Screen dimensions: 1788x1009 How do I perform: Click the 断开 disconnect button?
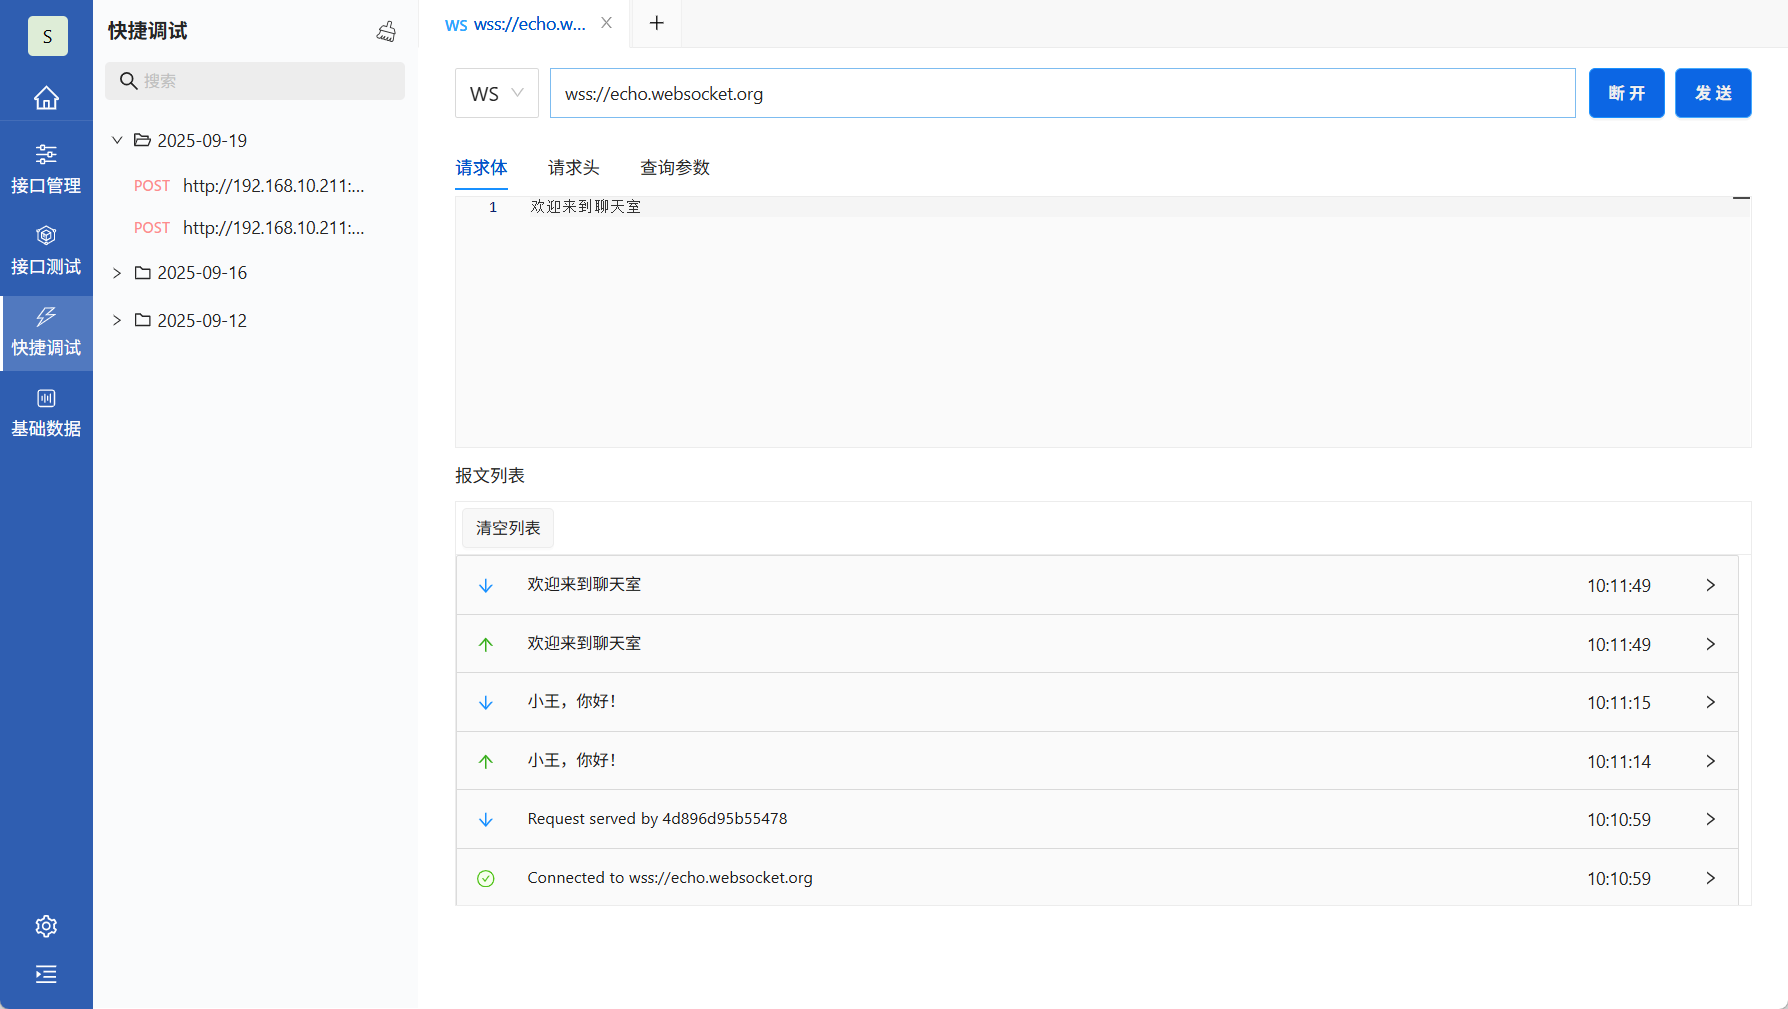[x=1626, y=93]
